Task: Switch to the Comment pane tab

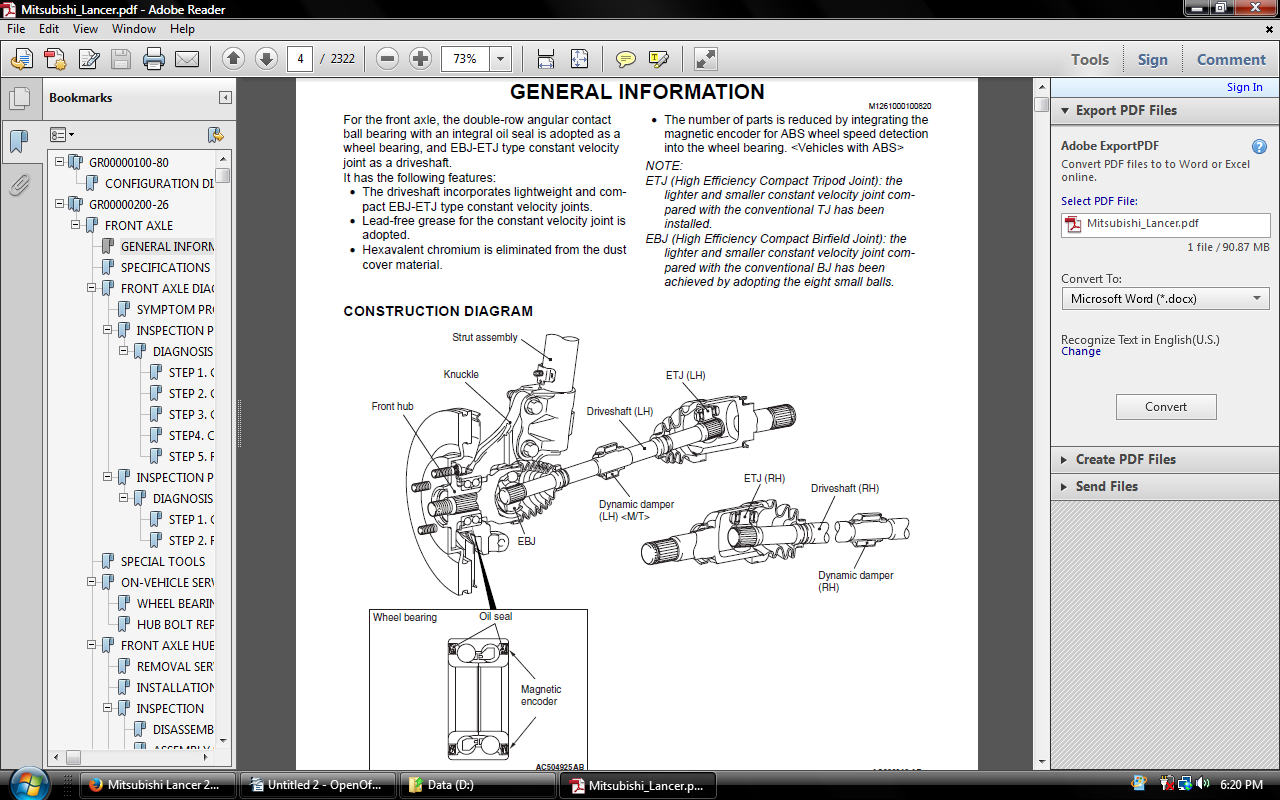Action: pyautogui.click(x=1231, y=59)
